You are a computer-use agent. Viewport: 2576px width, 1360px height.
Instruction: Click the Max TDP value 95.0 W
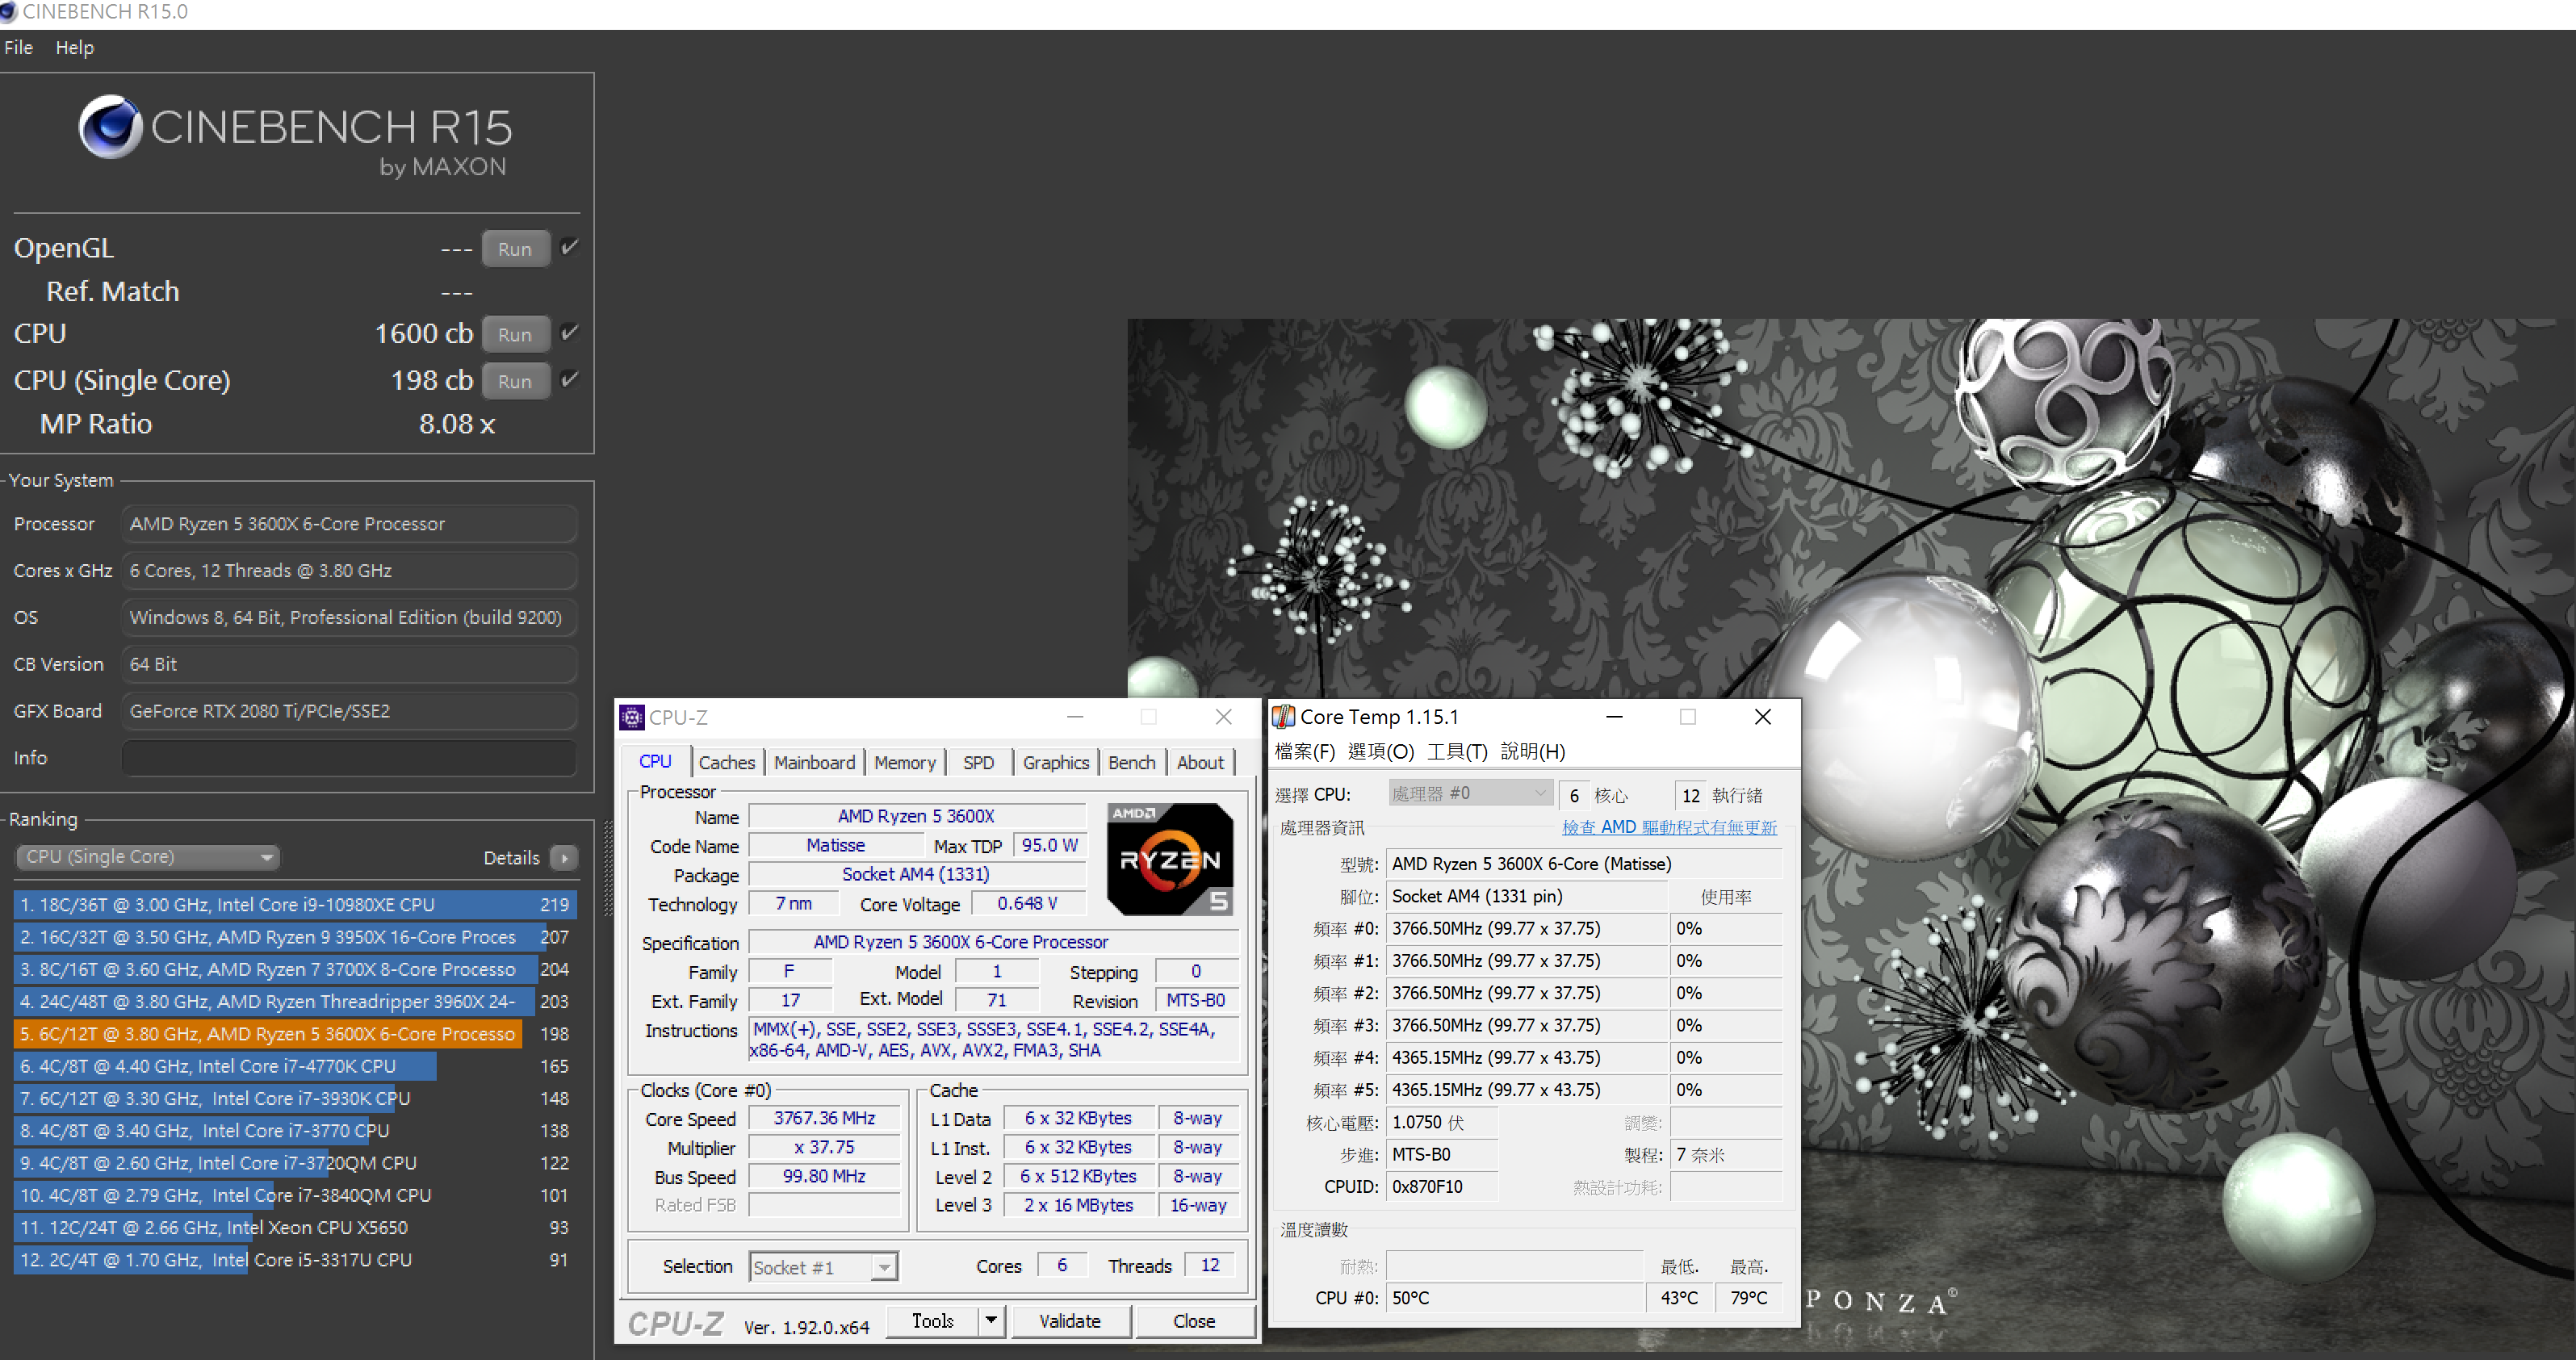click(x=1049, y=845)
